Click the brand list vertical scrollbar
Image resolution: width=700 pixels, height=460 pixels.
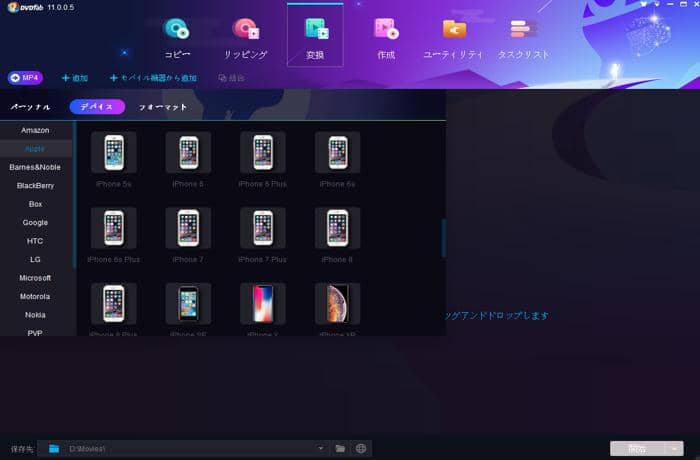pyautogui.click(x=74, y=195)
